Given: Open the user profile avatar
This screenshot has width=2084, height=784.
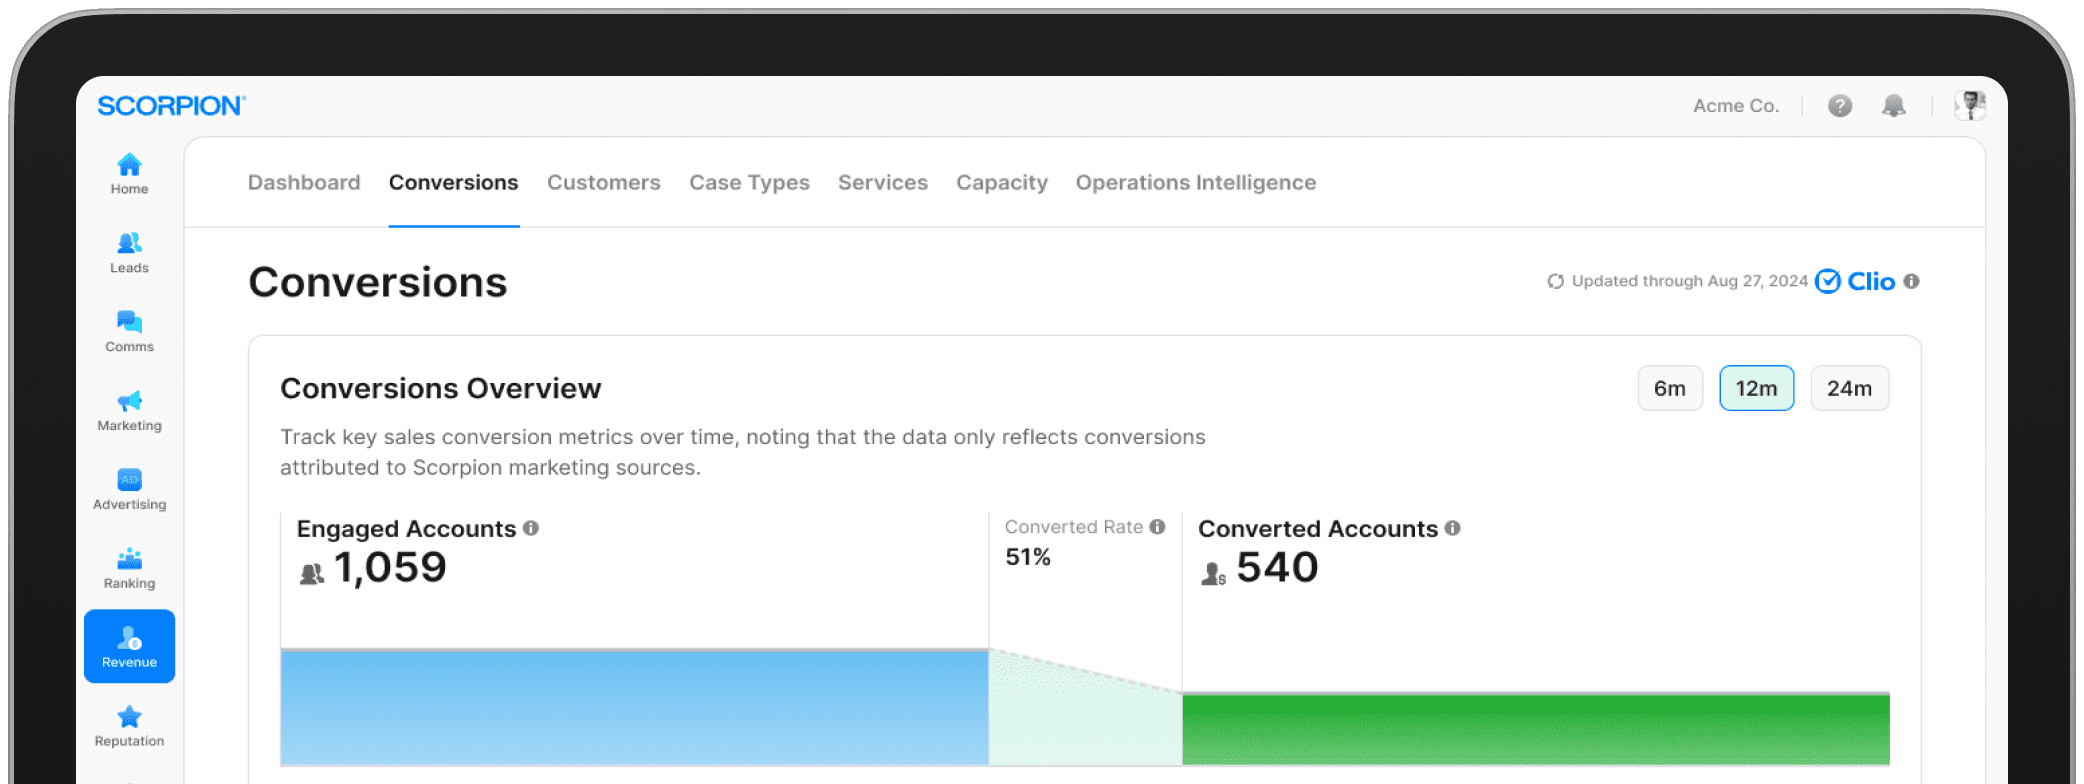Looking at the screenshot, I should click(x=1970, y=106).
